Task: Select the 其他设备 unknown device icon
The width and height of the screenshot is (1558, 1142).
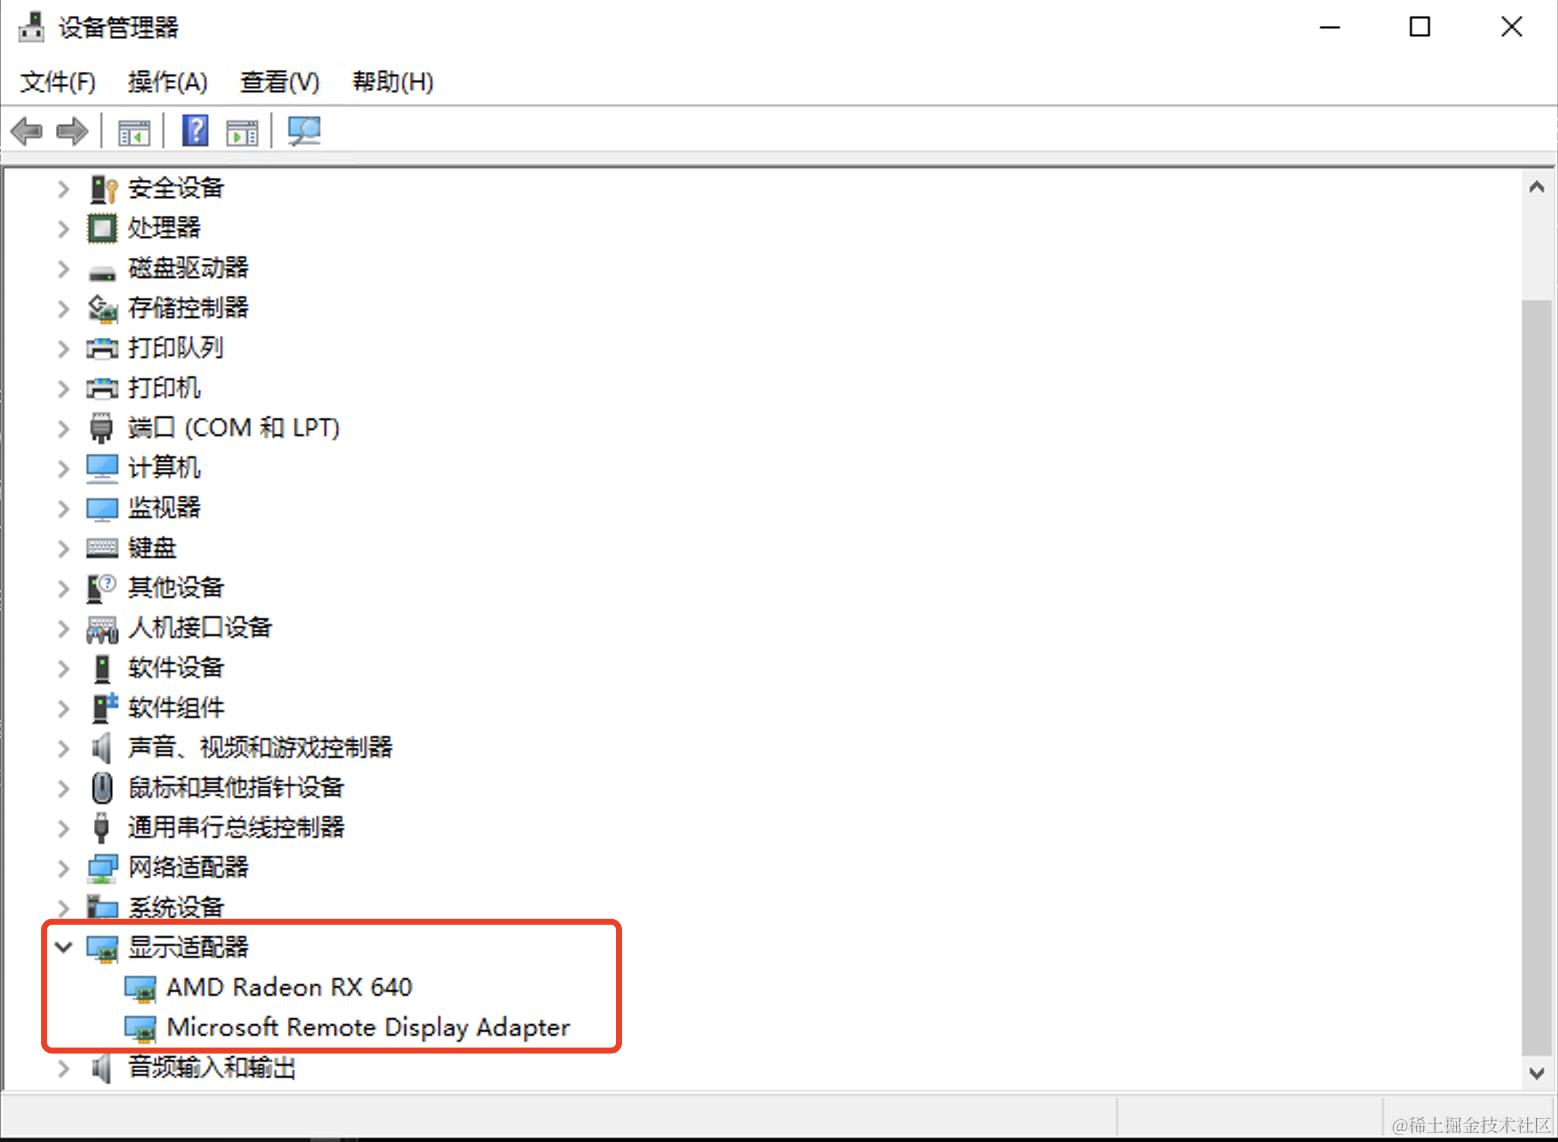Action: (102, 588)
